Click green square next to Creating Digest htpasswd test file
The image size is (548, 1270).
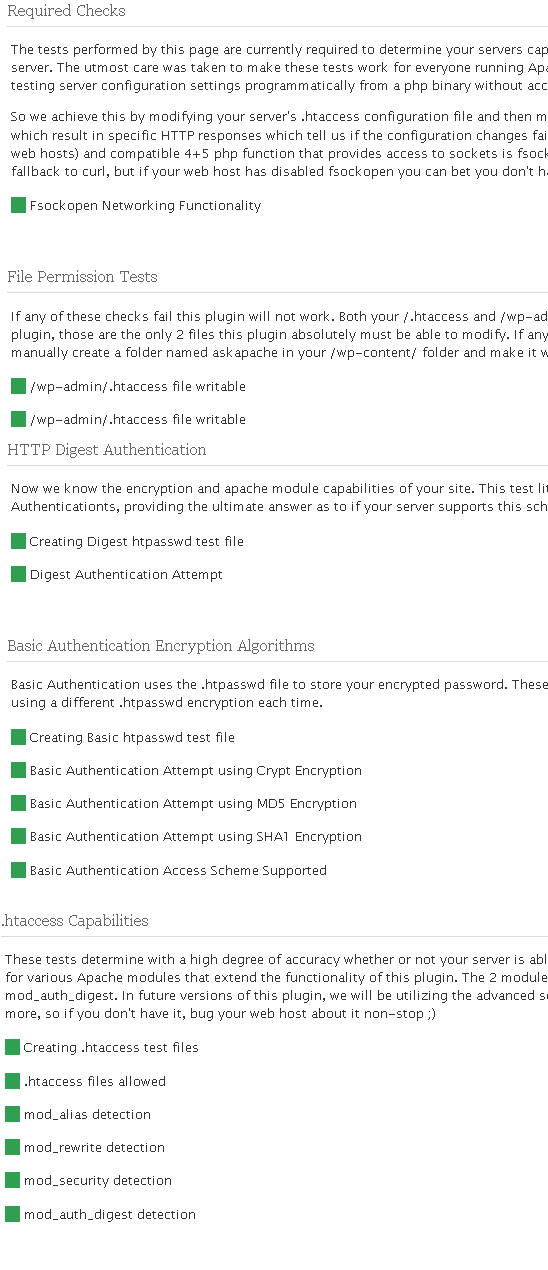(x=18, y=541)
